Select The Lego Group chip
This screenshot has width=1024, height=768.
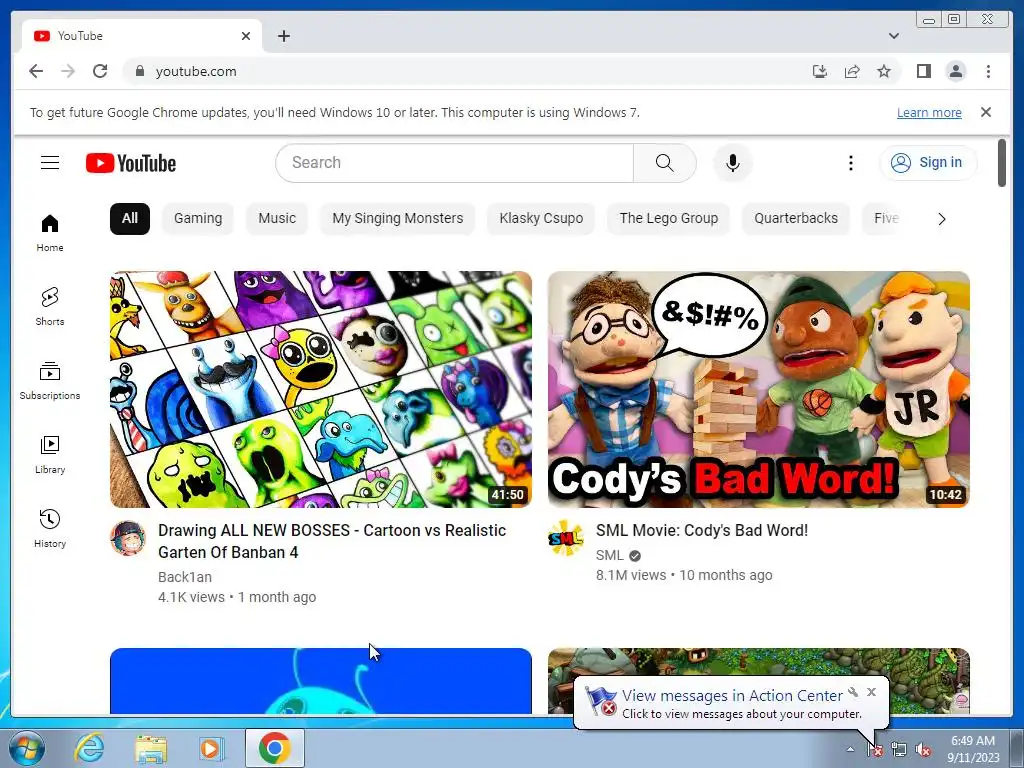click(x=669, y=218)
